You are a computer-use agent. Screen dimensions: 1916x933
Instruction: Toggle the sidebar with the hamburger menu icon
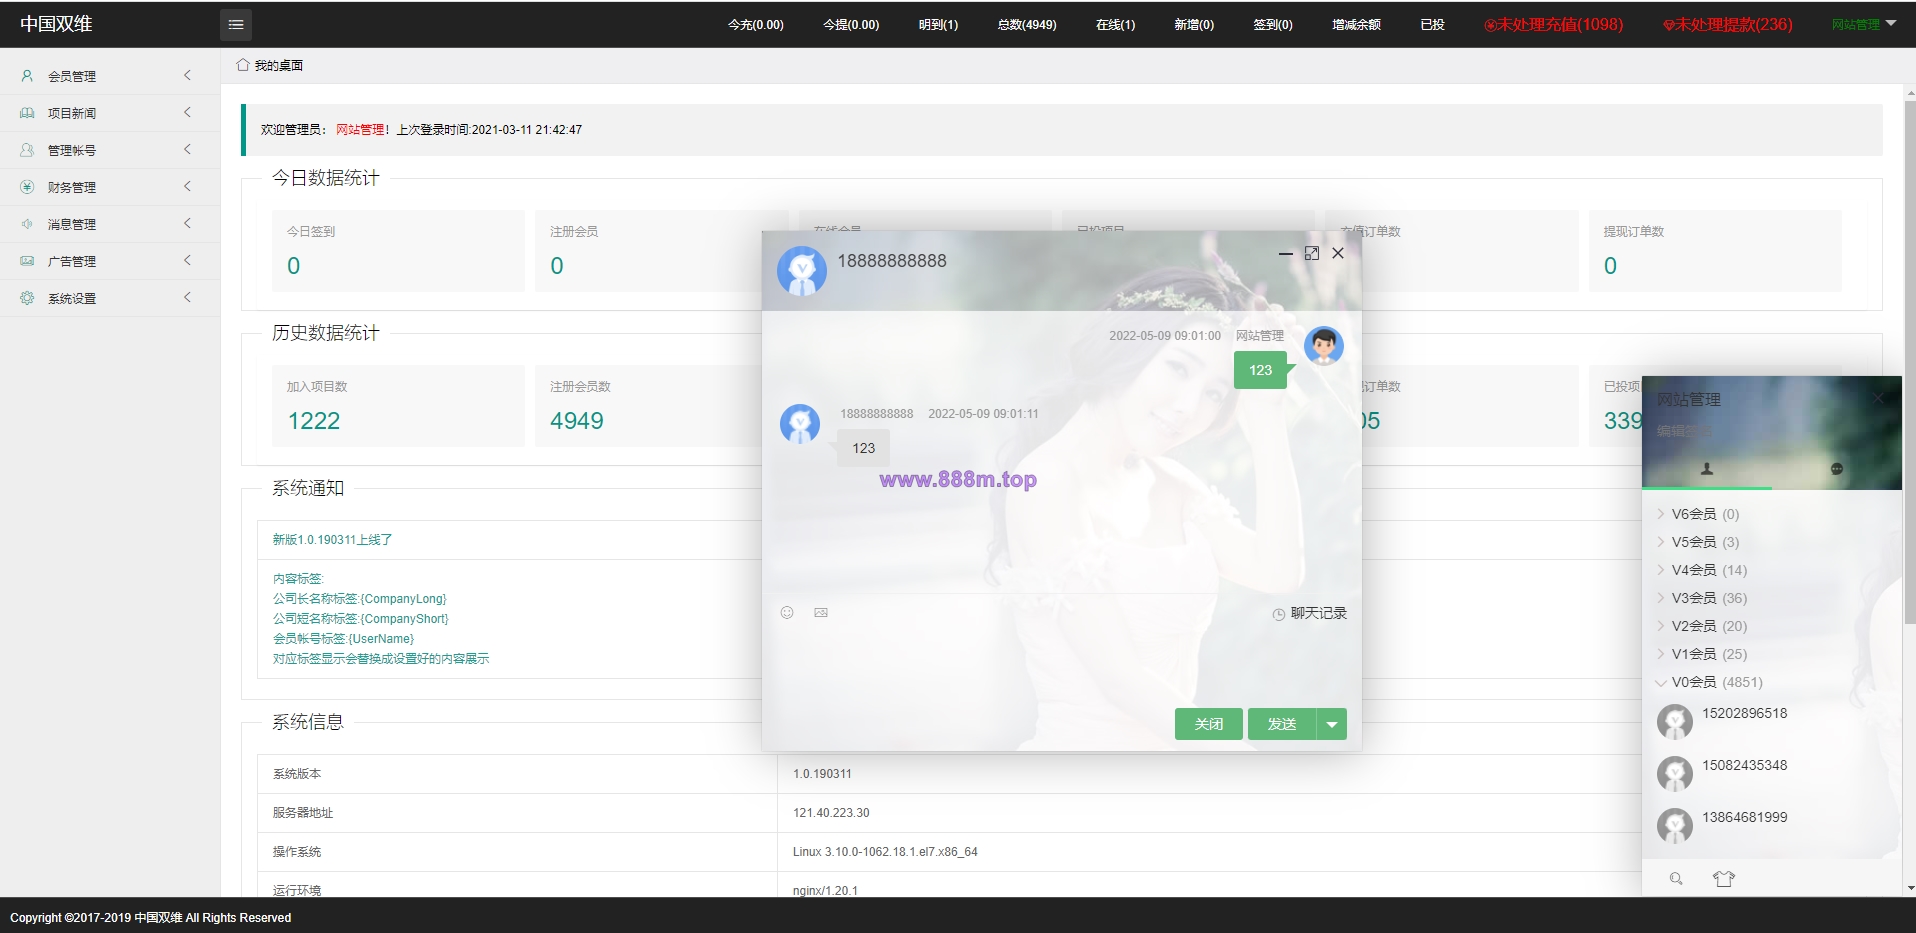(x=236, y=25)
